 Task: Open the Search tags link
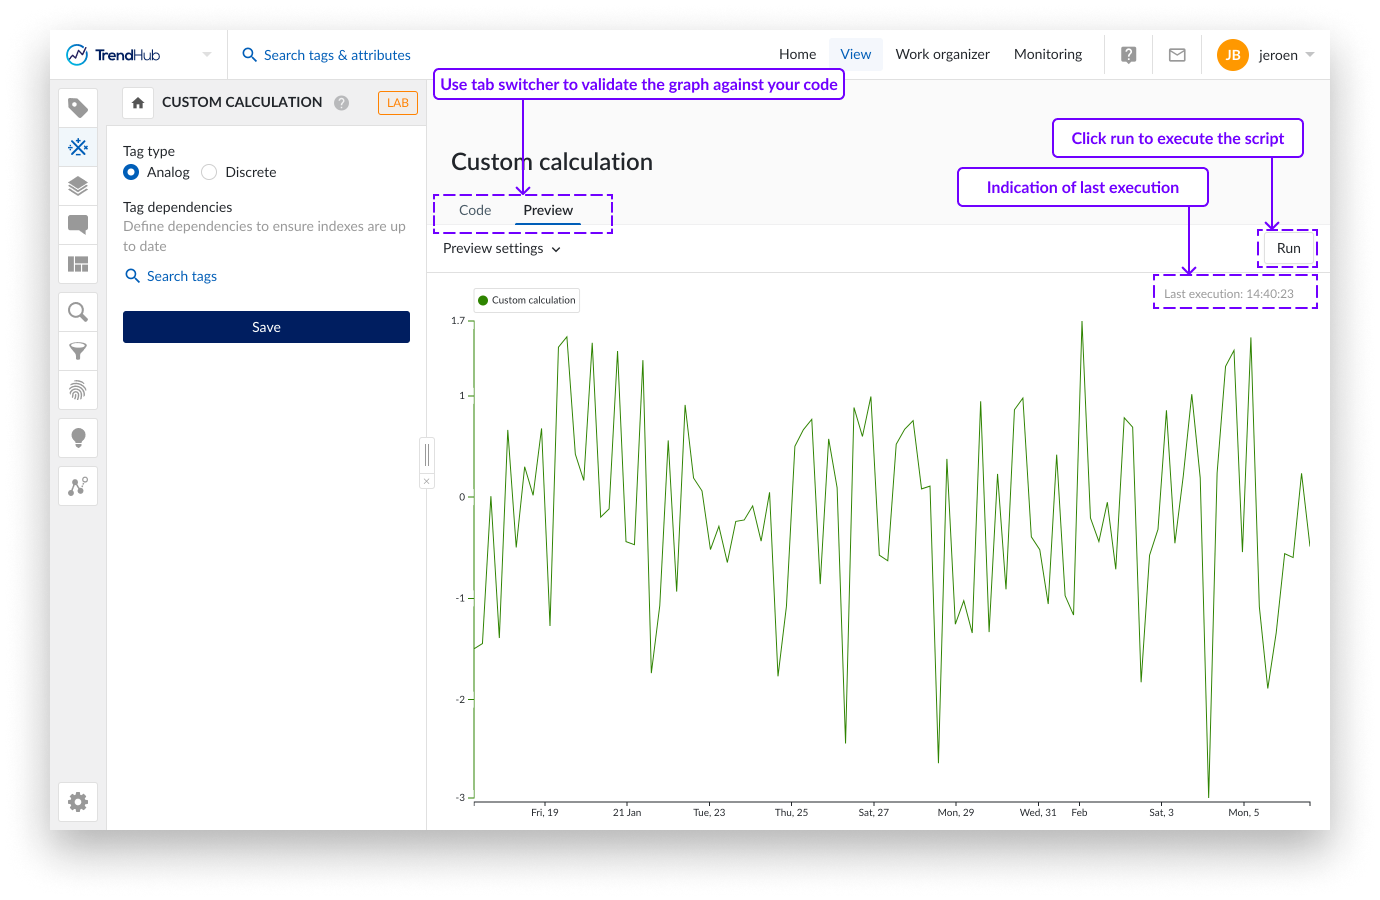tap(180, 276)
